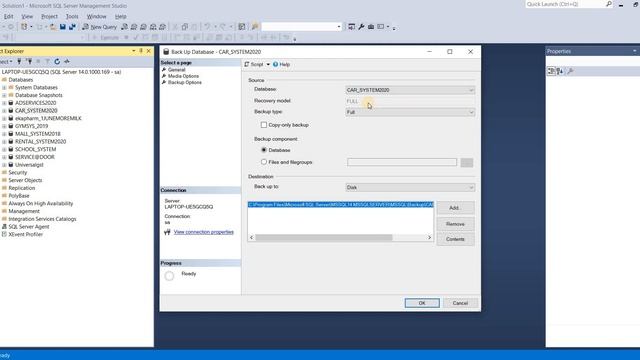Click the Quick Launch search field
The height and width of the screenshot is (360, 640).
tap(565, 4)
